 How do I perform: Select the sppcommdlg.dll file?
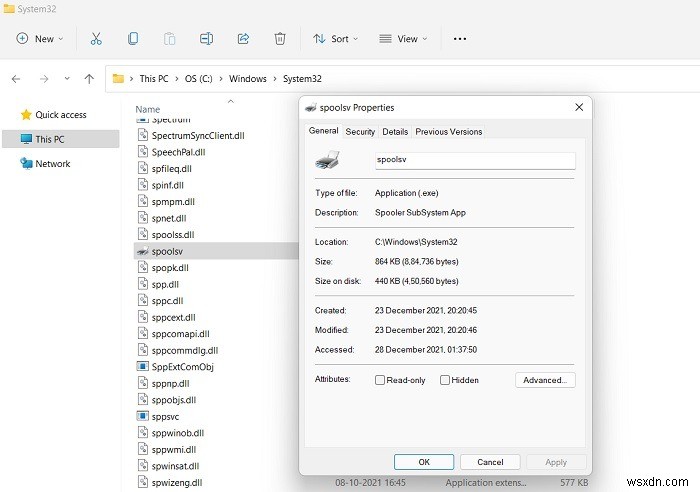[185, 350]
